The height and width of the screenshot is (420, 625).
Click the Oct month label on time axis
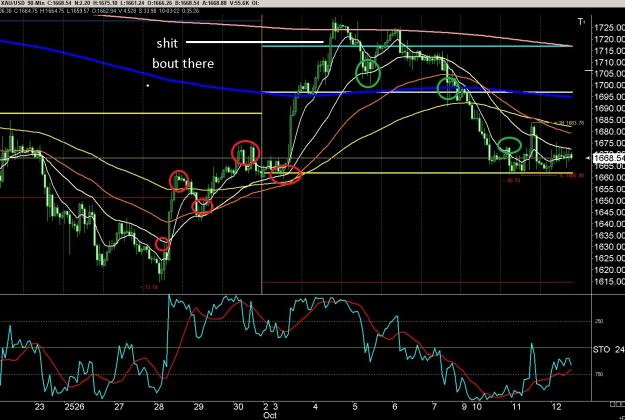[269, 415]
